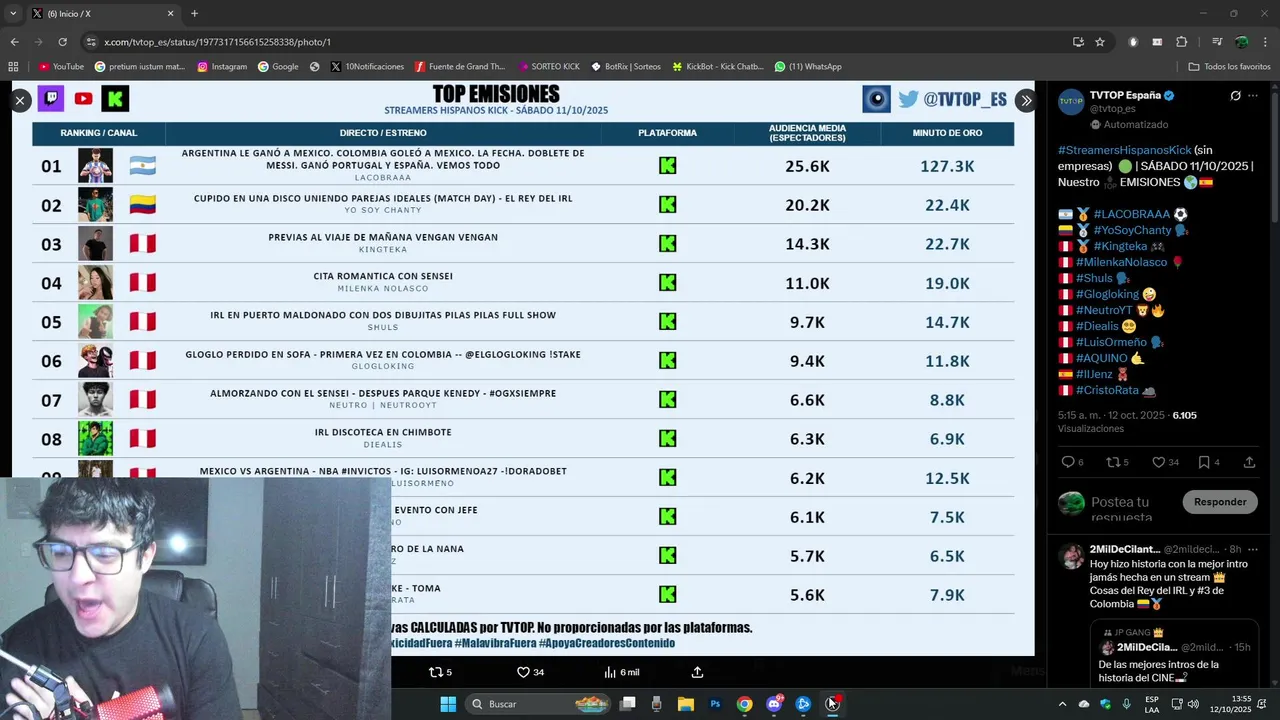Screen dimensions: 1280x720
Task: Click the retweet icon under the photo
Action: pos(435,672)
